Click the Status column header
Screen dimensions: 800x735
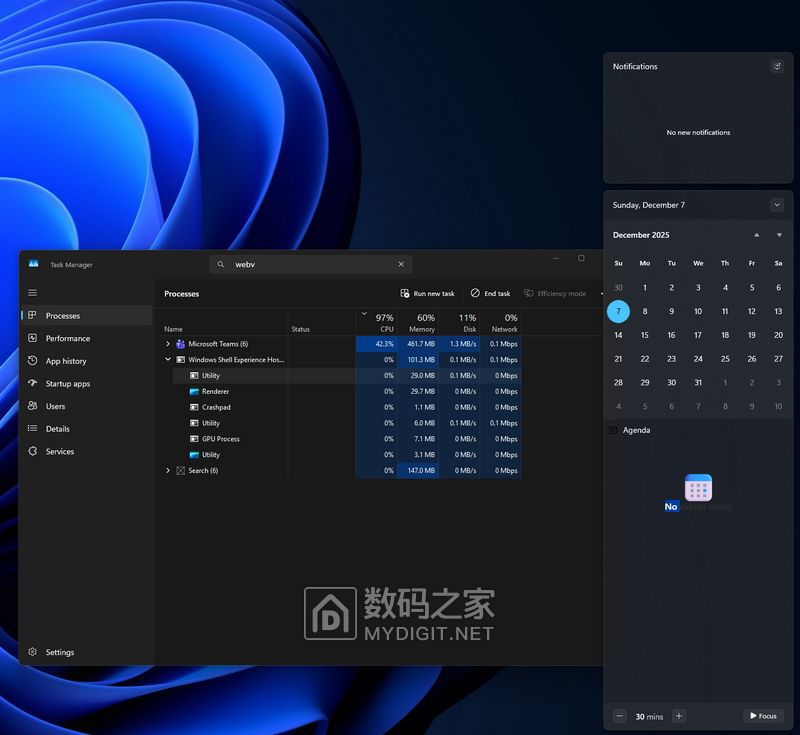321,322
